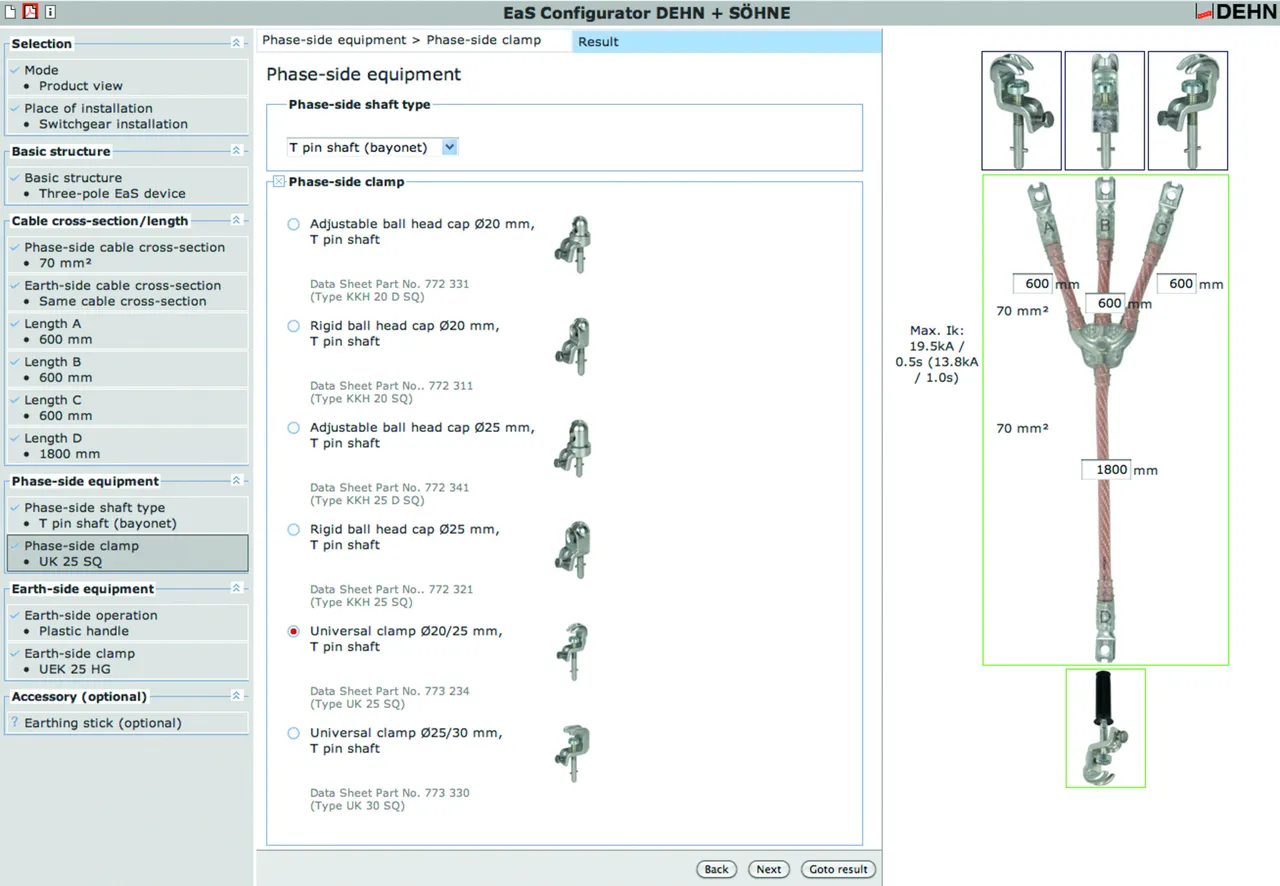1280x886 pixels.
Task: Click the Rigid ball head cap Ø25 image
Action: click(x=572, y=549)
